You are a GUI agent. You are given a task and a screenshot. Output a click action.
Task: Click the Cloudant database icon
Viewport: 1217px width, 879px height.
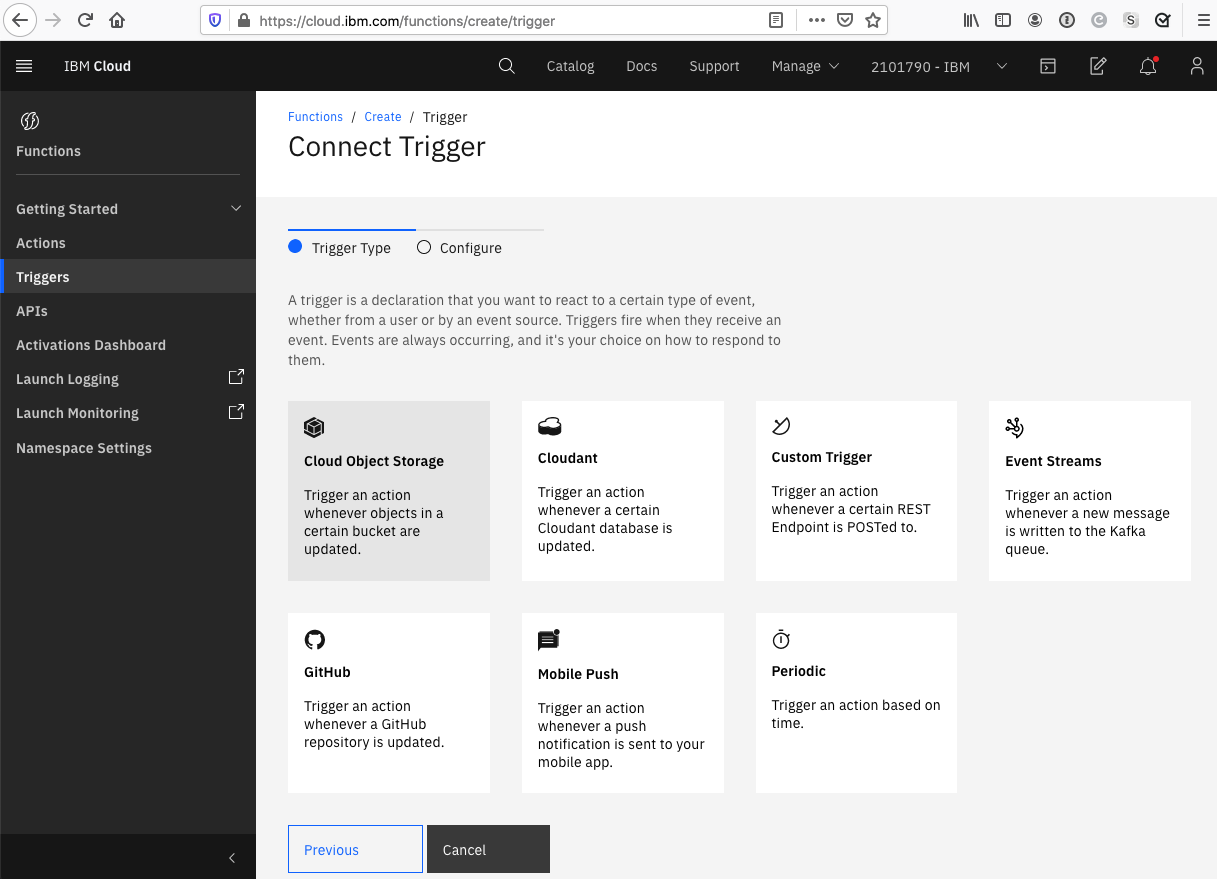549,427
